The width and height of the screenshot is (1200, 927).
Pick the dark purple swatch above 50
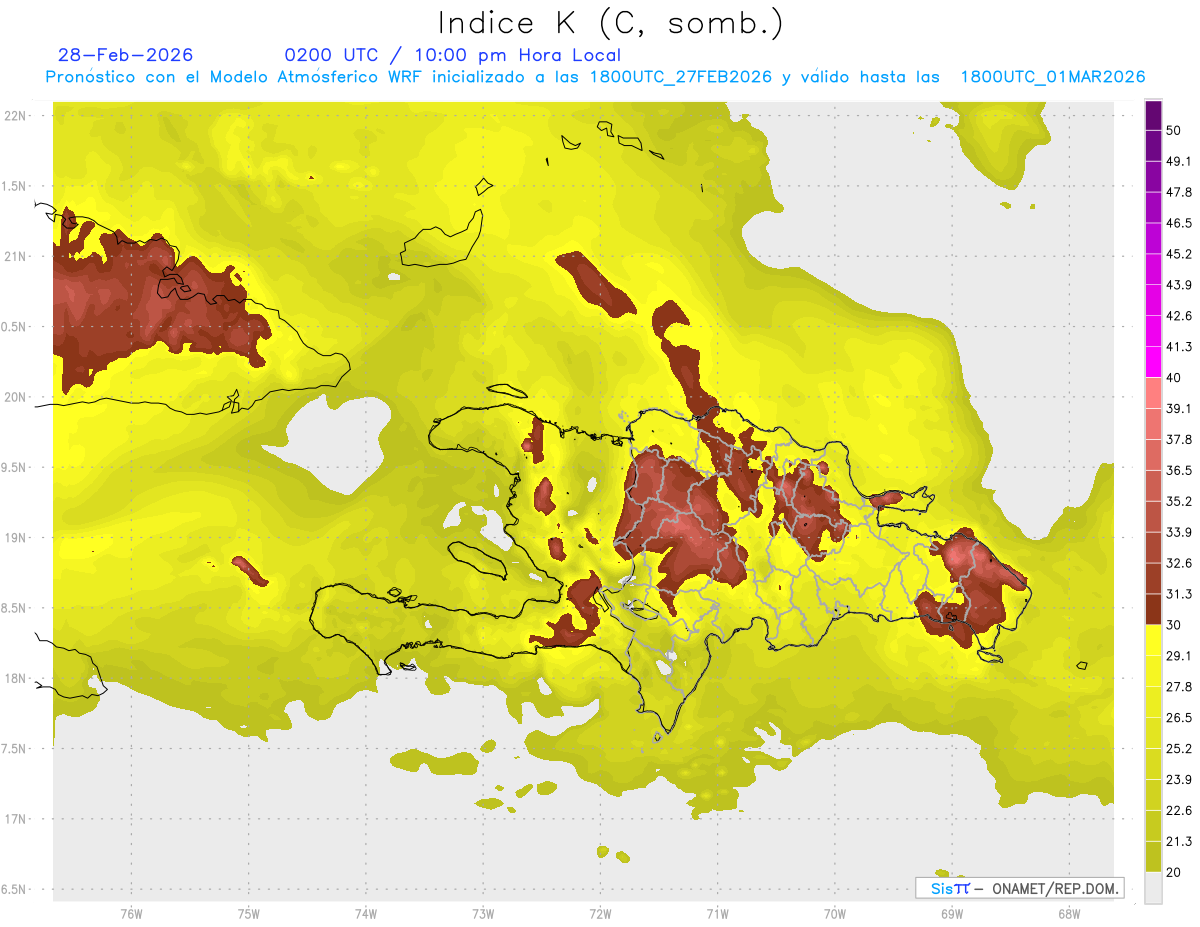[x=1153, y=115]
